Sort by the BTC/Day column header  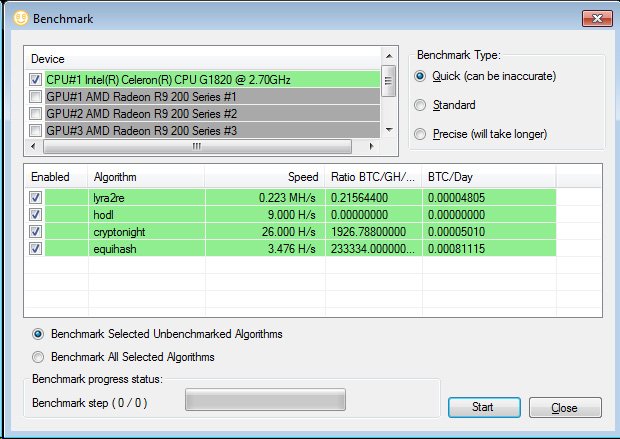[x=489, y=177]
